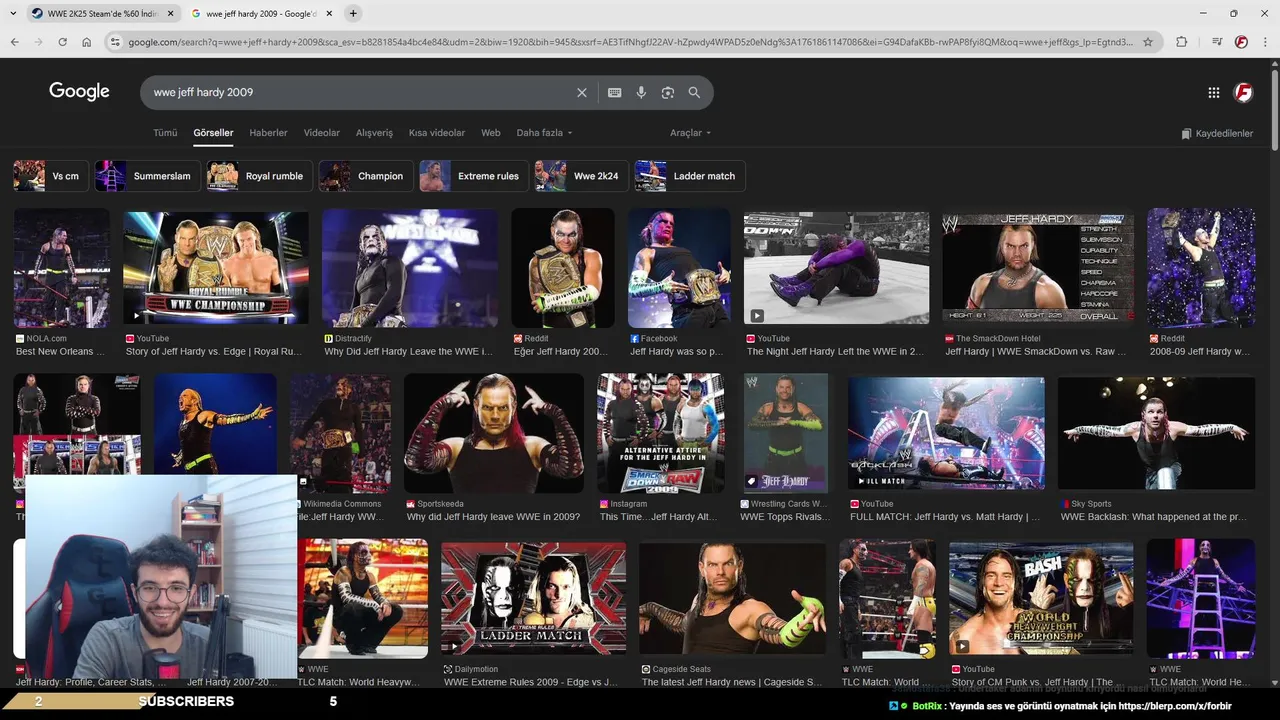Expand the 'Araçlar' tools dropdown
This screenshot has height=720, width=1280.
[x=691, y=133]
